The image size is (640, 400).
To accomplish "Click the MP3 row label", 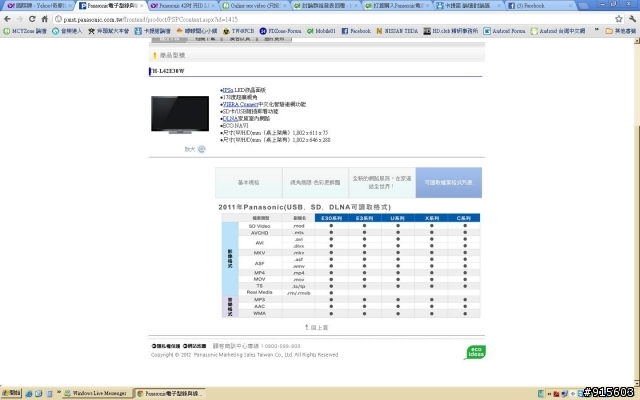I will click(x=260, y=299).
